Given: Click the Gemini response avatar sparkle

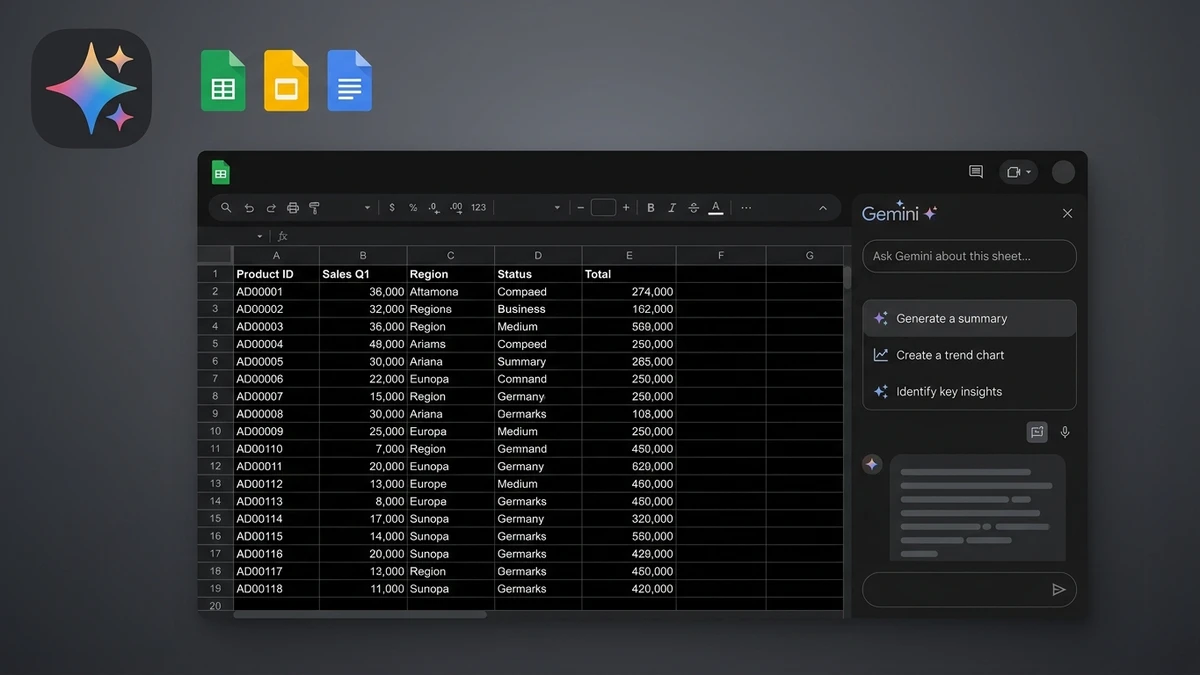Looking at the screenshot, I should coord(872,464).
